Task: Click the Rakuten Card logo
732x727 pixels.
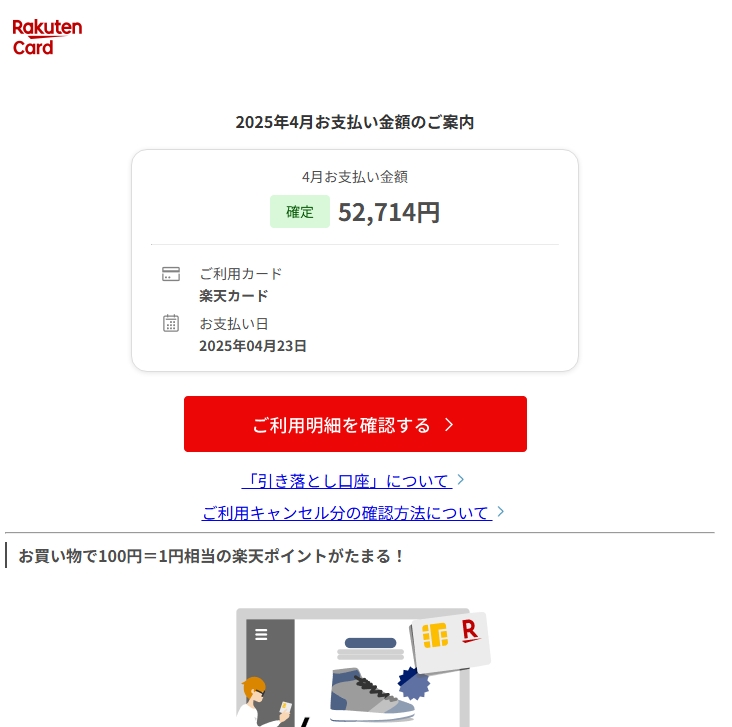Action: click(x=47, y=37)
